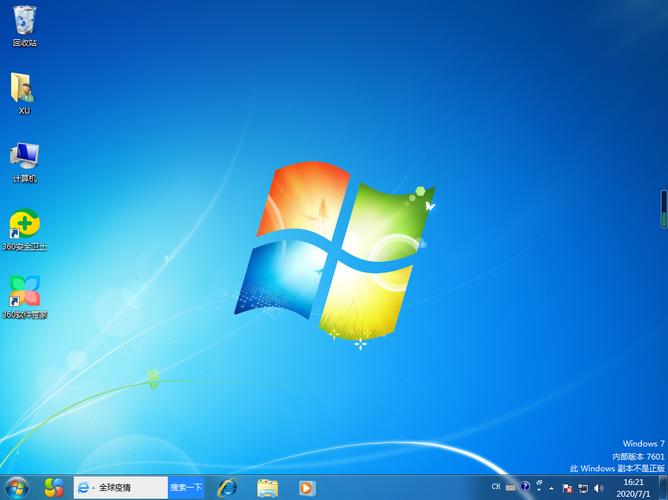Open Windows Media Player from taskbar

[307, 487]
